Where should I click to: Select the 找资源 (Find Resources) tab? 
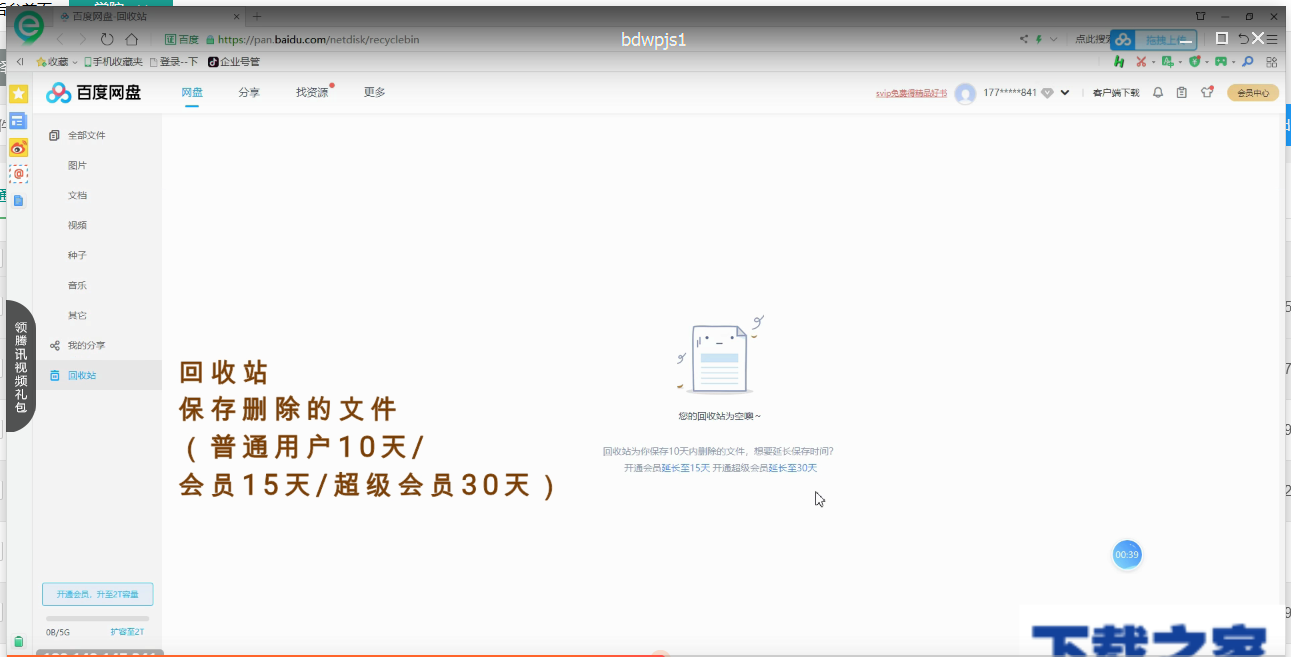pyautogui.click(x=310, y=91)
